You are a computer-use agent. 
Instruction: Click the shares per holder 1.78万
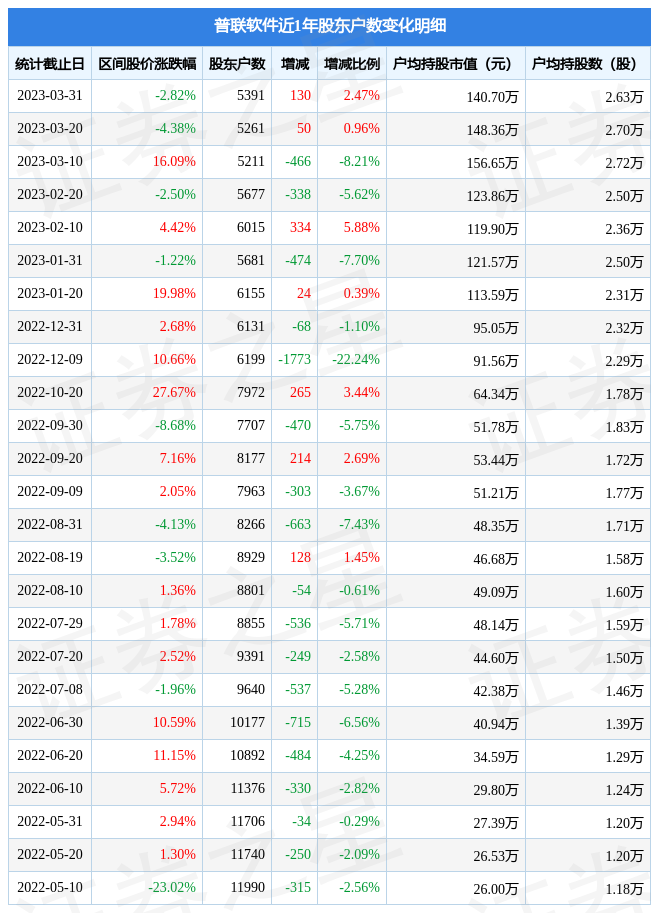coord(624,394)
